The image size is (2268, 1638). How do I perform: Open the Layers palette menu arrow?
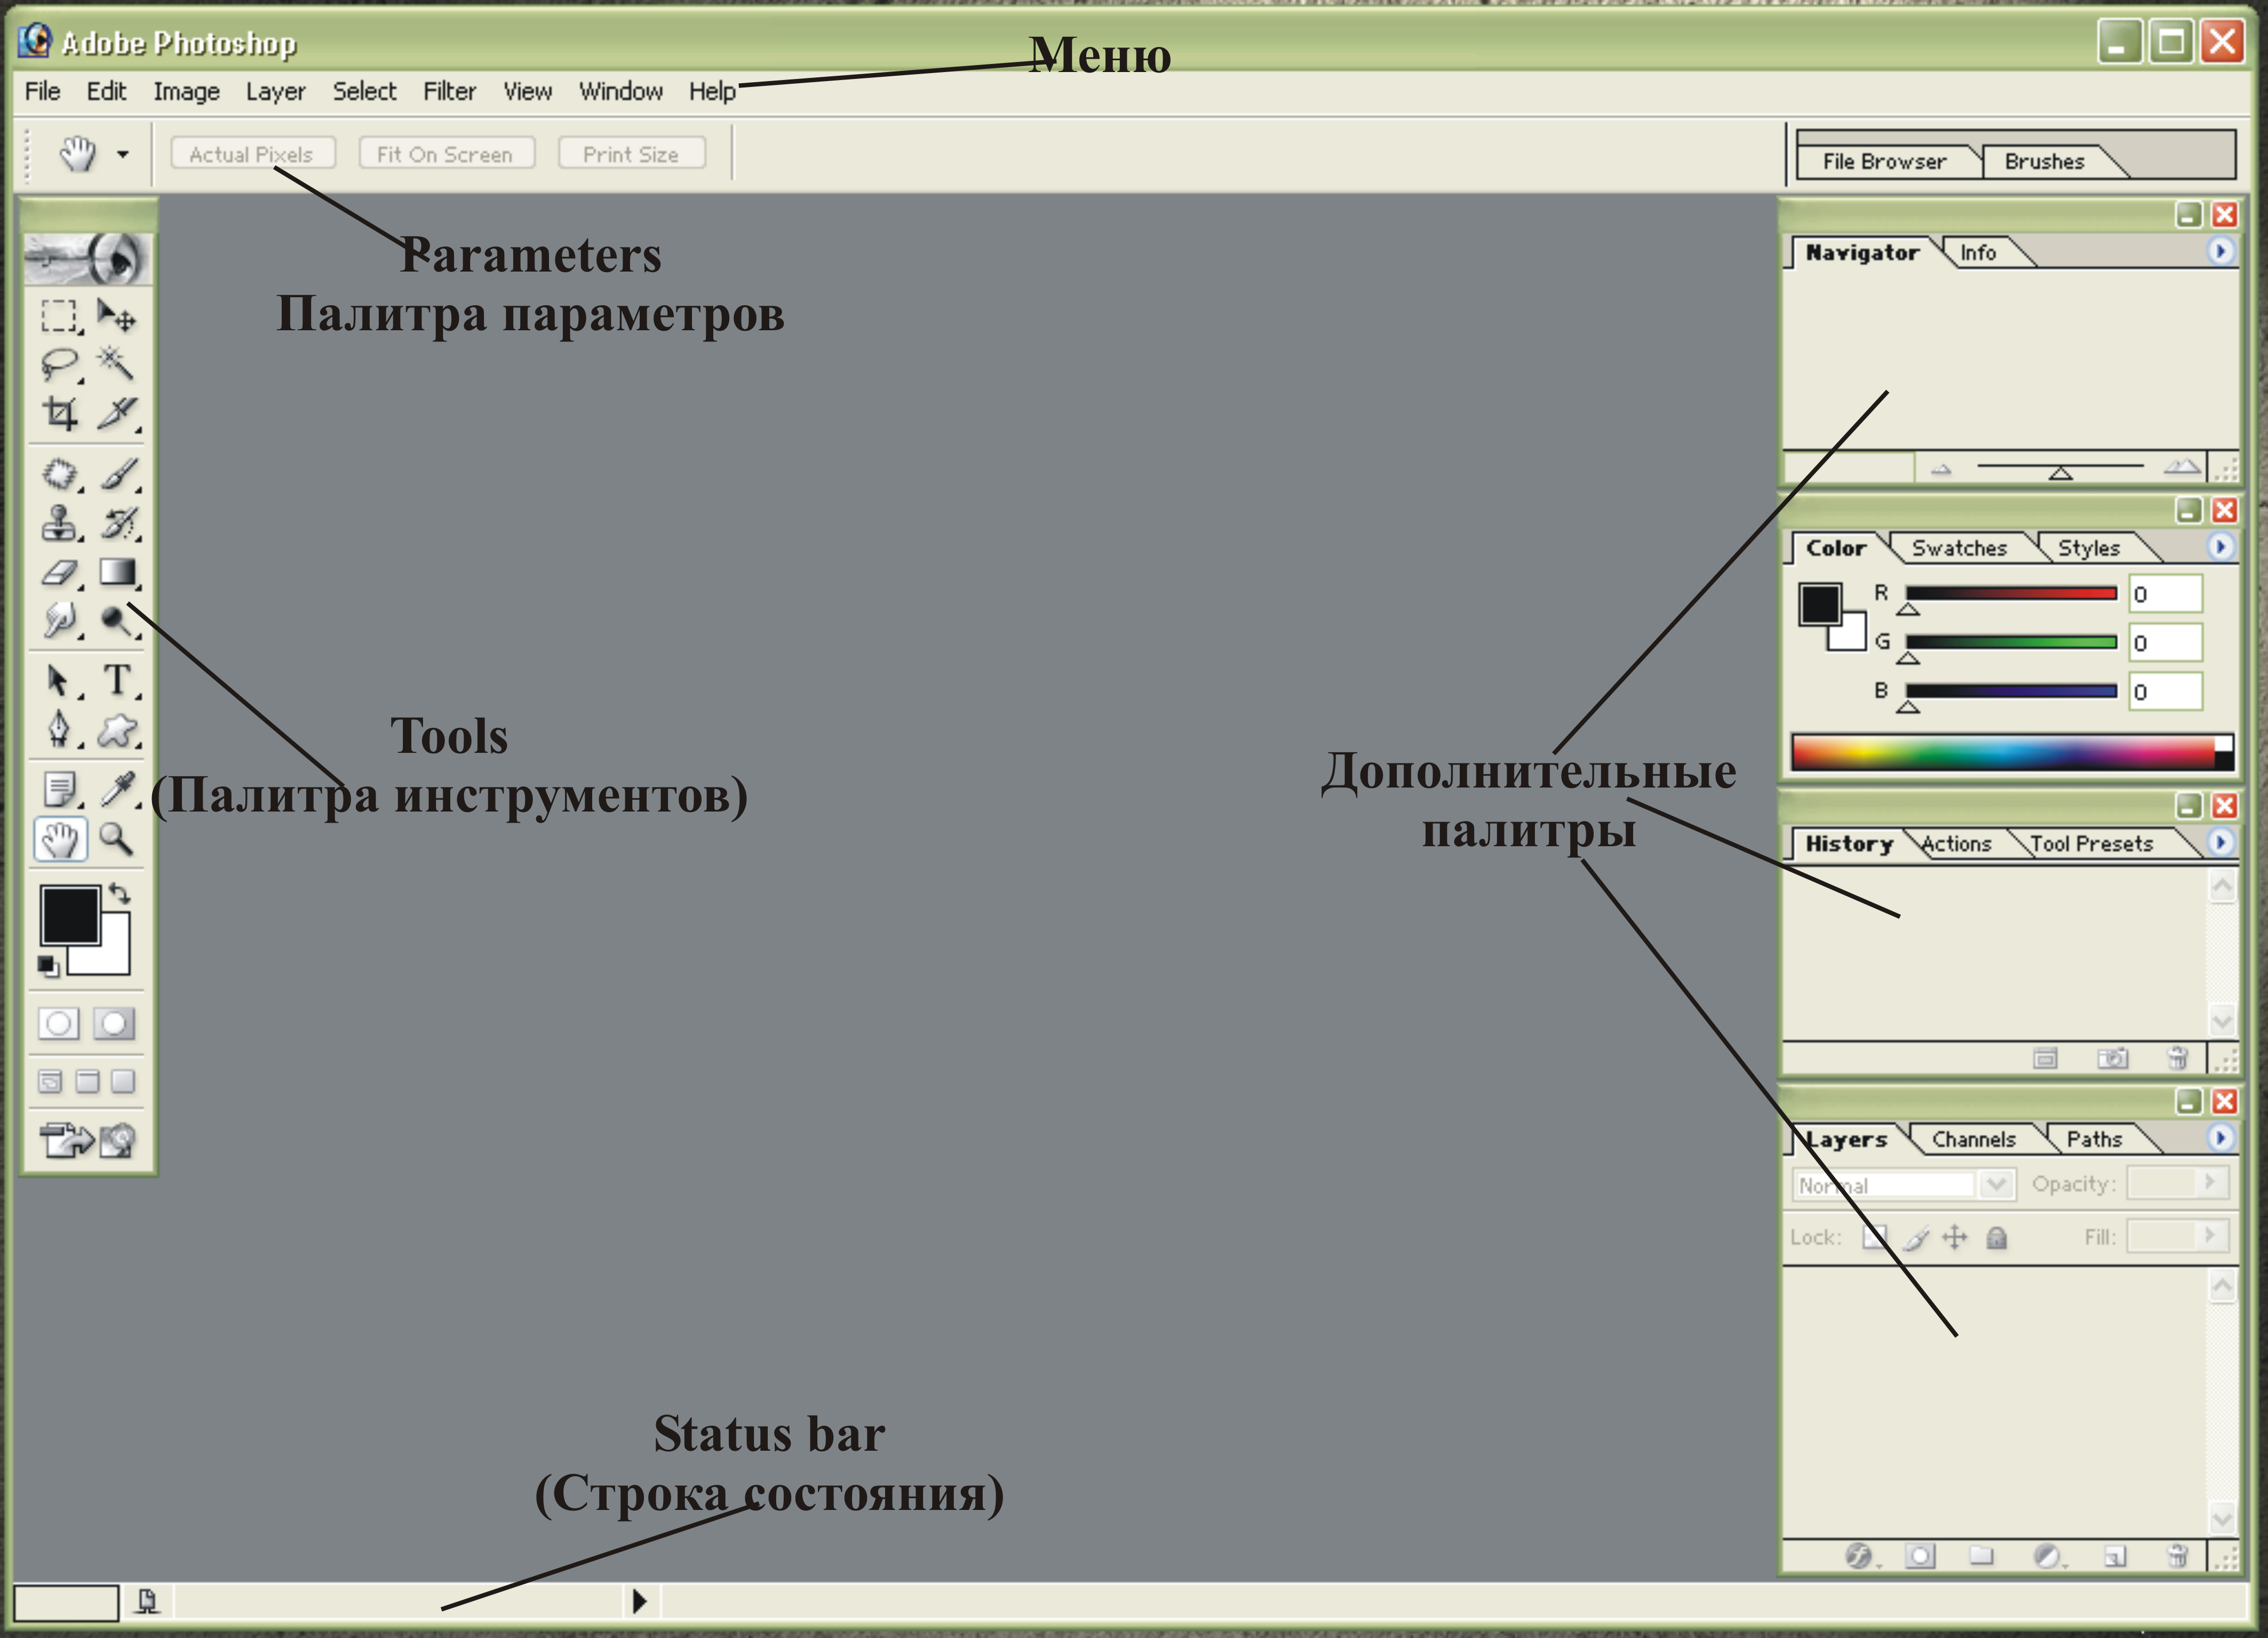click(2220, 1137)
